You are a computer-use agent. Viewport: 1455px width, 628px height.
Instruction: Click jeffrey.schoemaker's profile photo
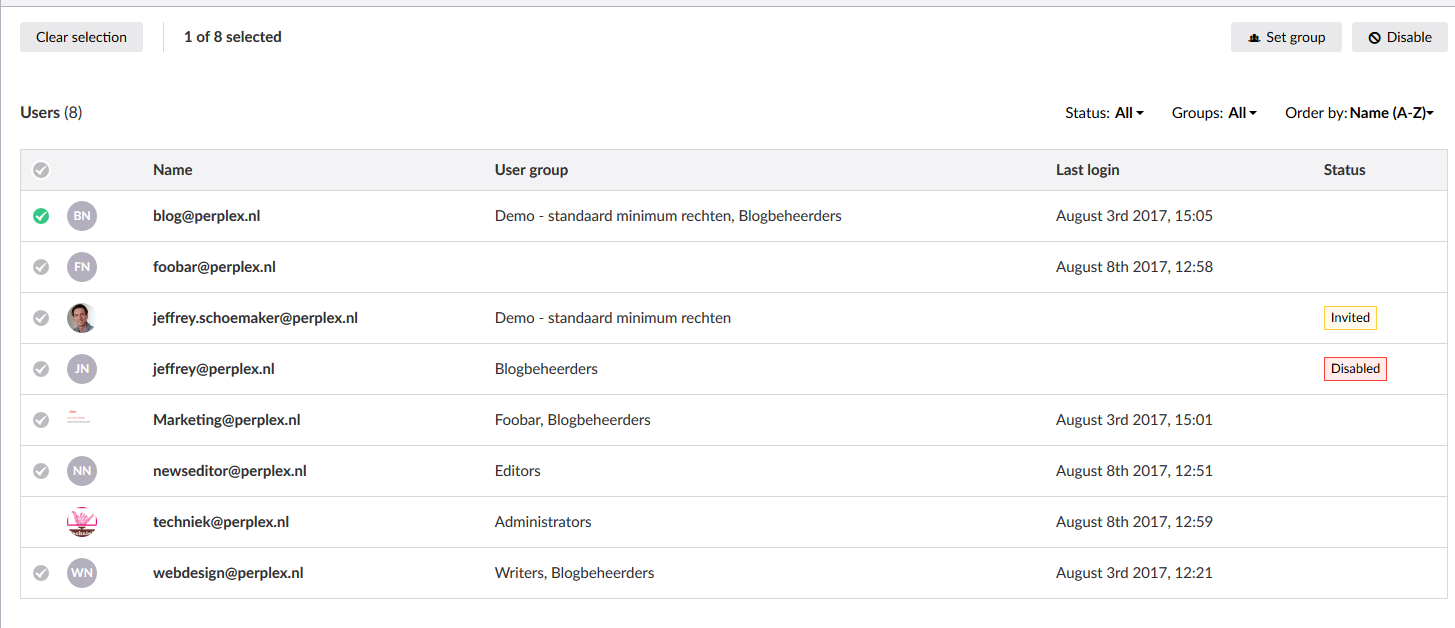(82, 318)
